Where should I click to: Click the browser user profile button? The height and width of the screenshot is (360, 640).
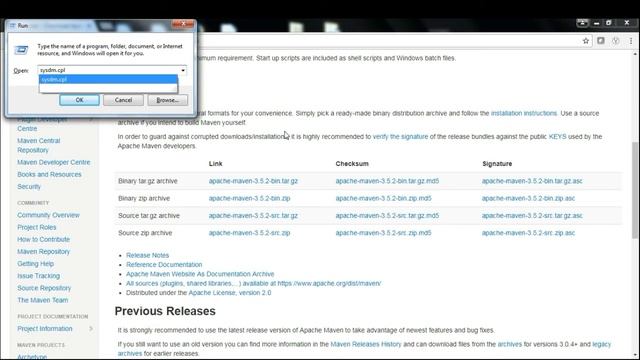pyautogui.click(x=582, y=23)
